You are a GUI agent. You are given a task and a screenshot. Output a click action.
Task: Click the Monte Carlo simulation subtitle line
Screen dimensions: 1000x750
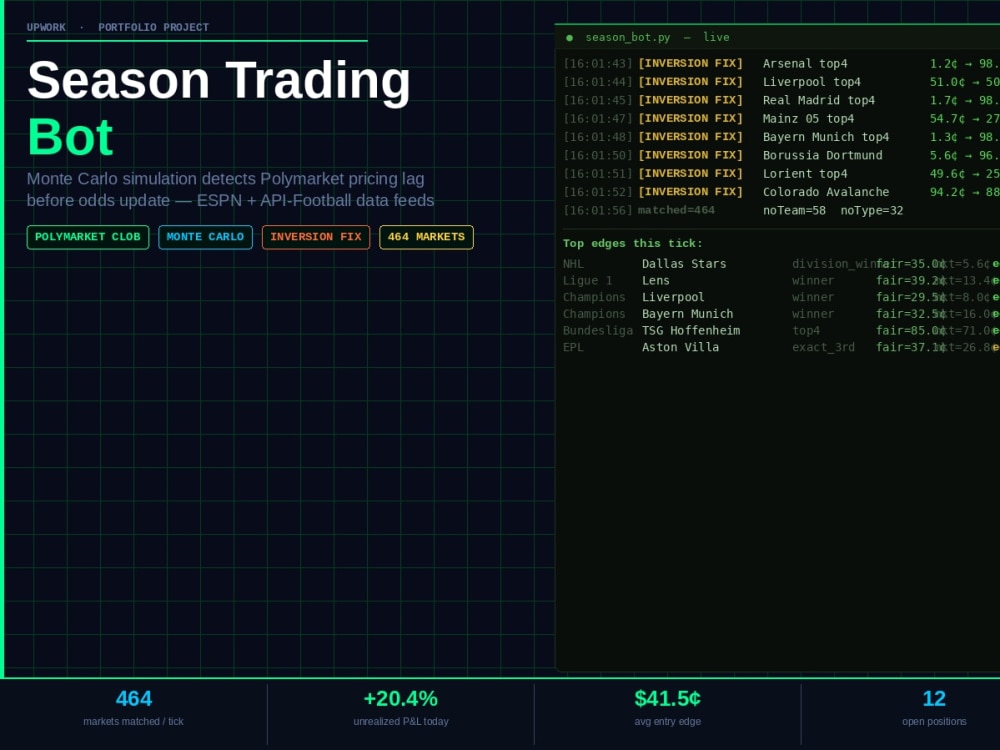[x=225, y=179]
